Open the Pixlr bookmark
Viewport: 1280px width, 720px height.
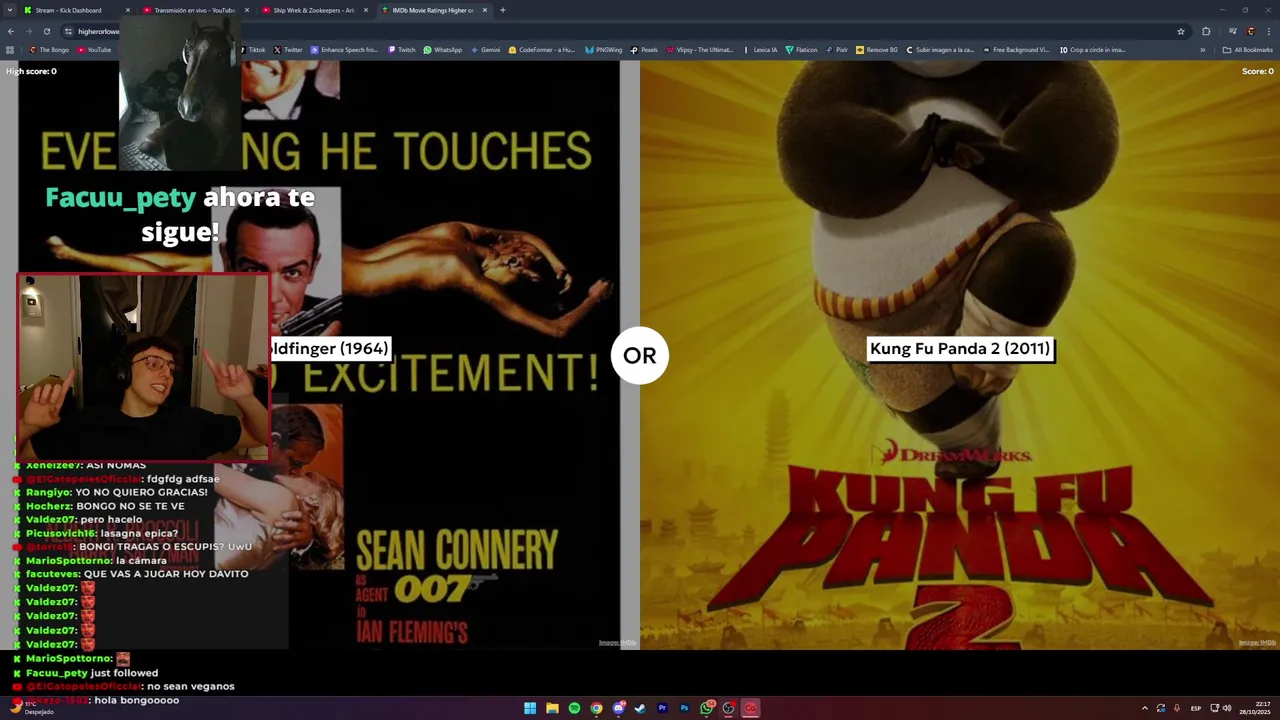(x=837, y=49)
